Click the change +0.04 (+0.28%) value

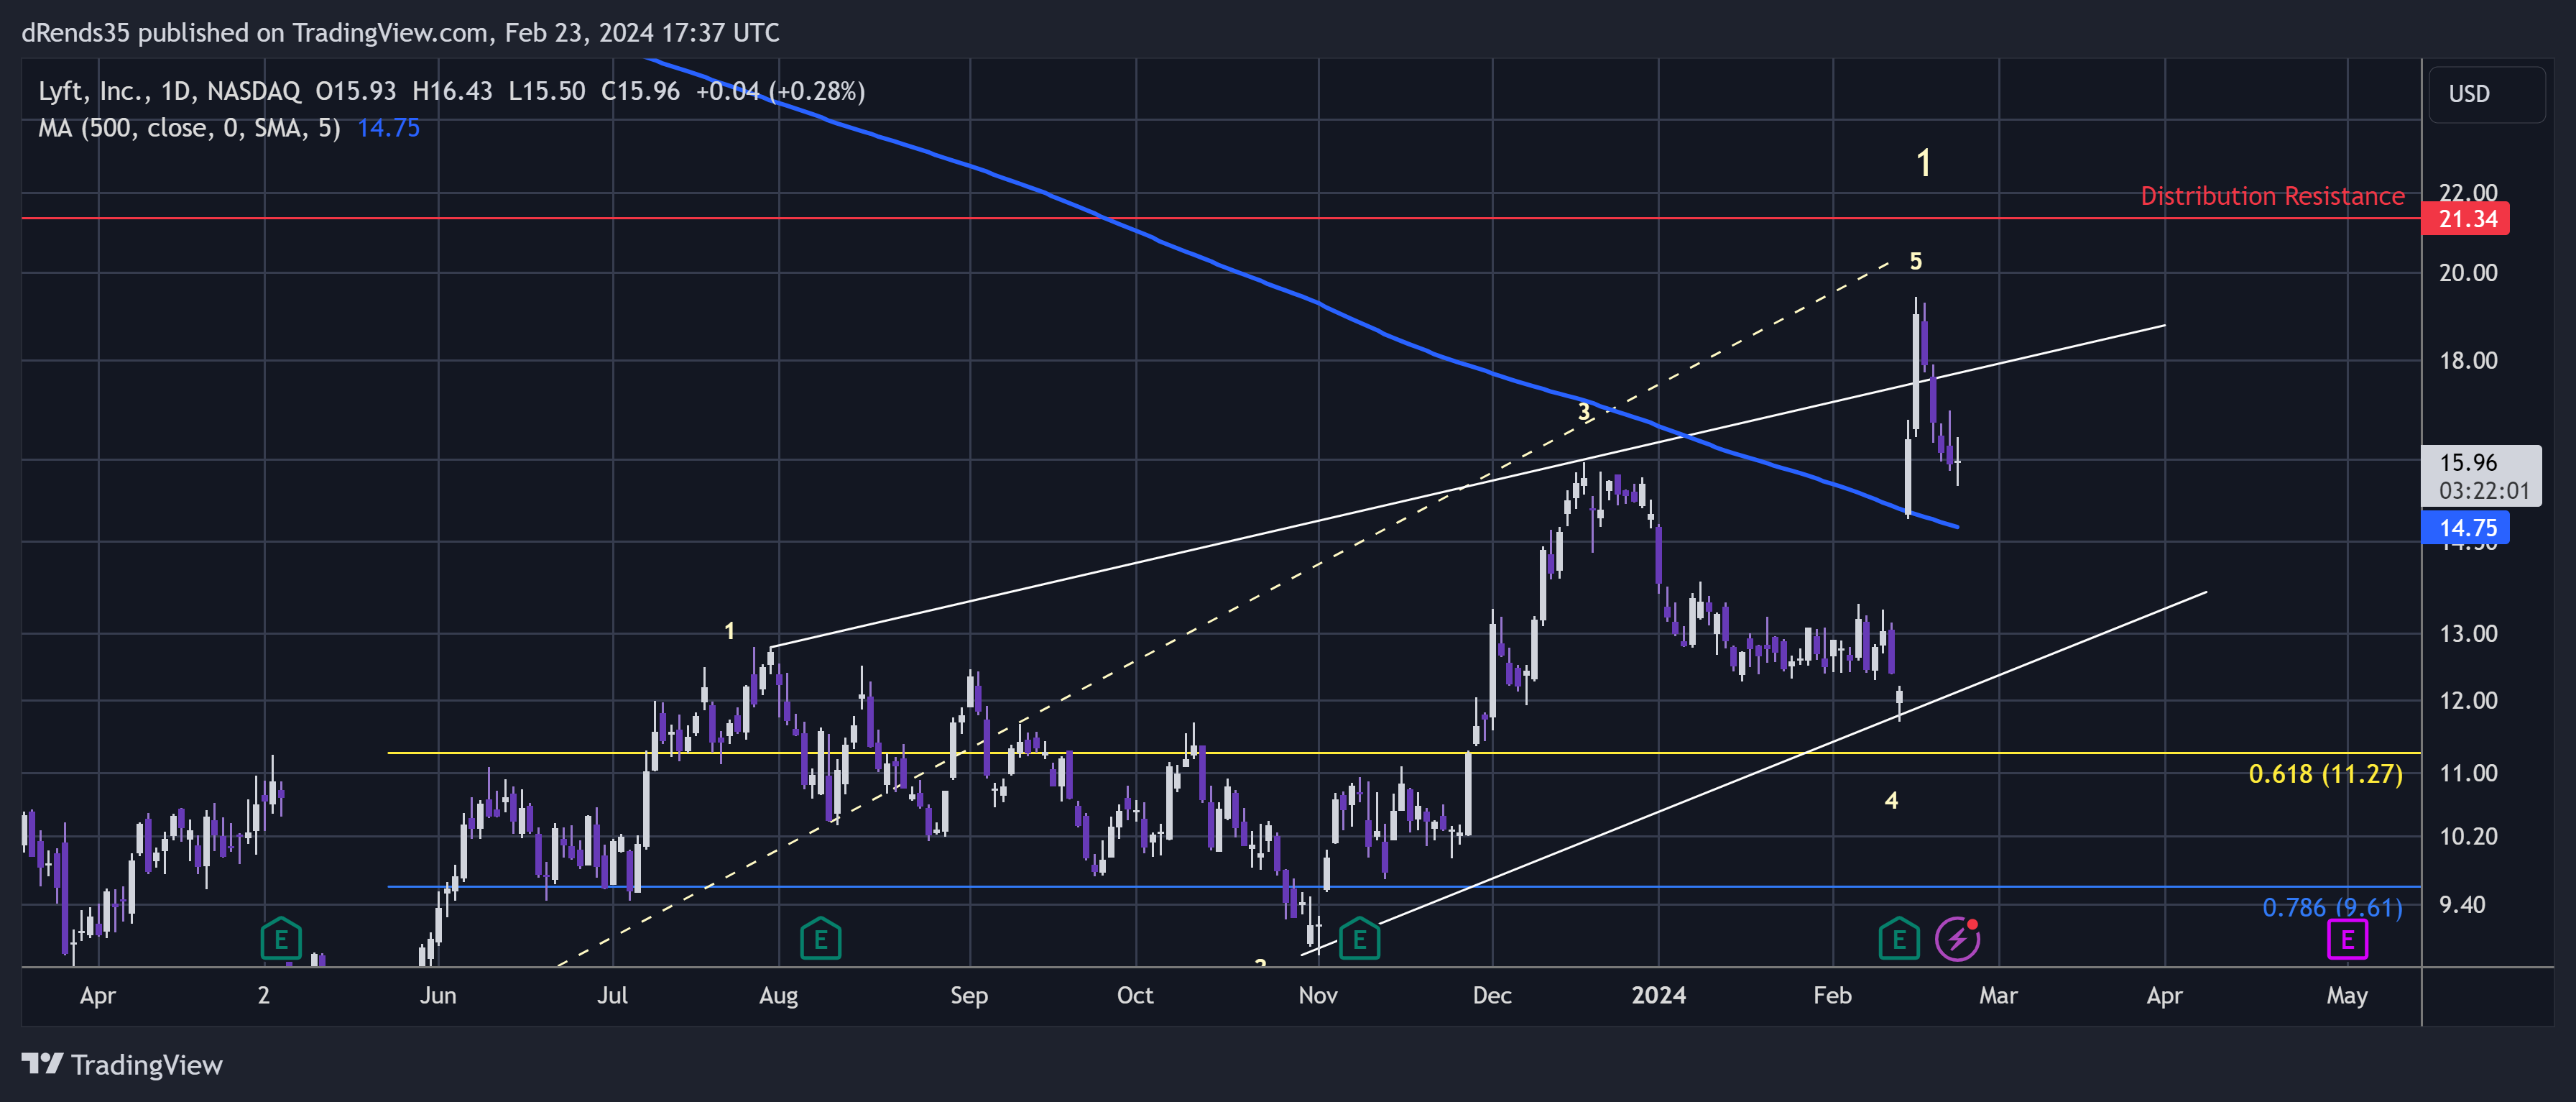pyautogui.click(x=780, y=91)
